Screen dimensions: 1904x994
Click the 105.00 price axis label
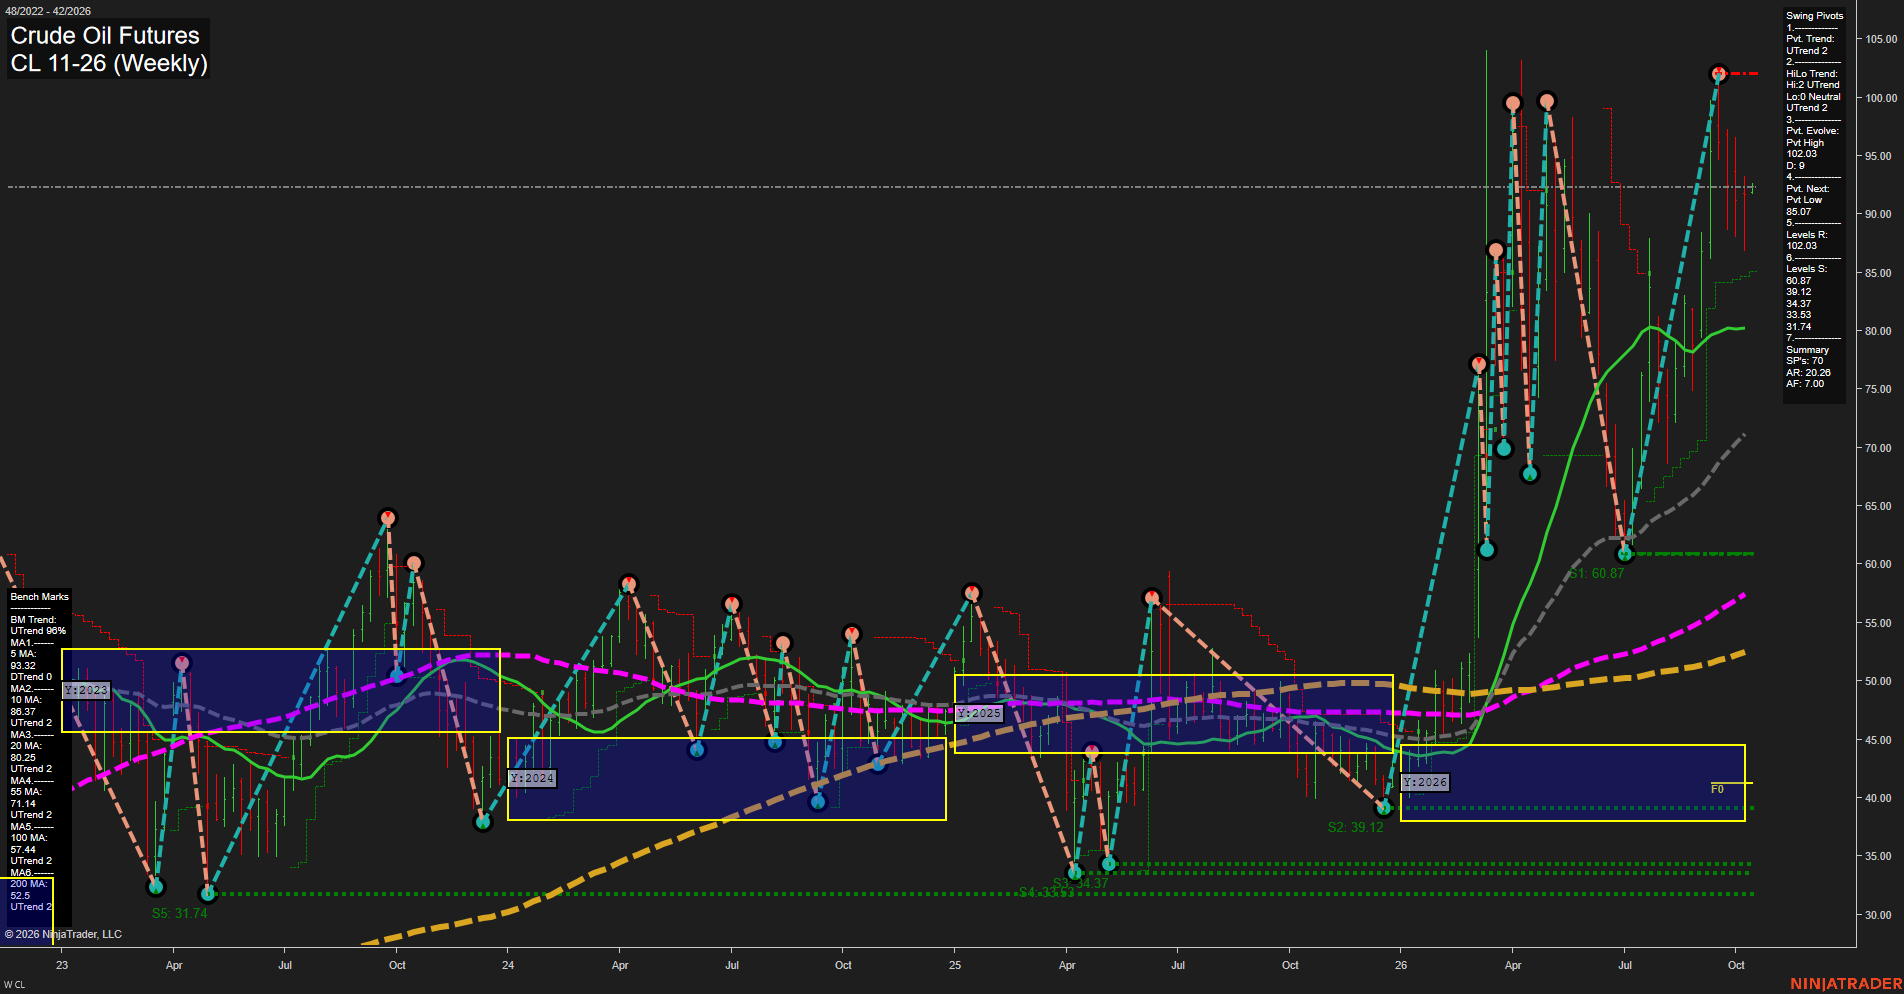1881,39
